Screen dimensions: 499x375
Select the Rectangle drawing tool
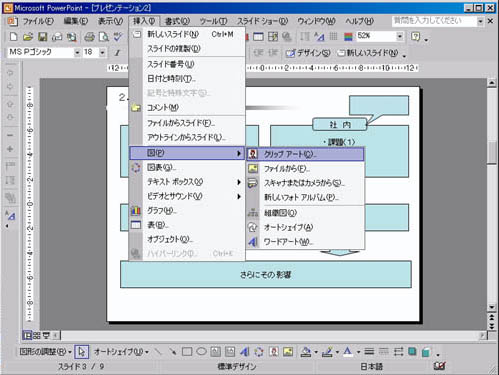click(187, 352)
